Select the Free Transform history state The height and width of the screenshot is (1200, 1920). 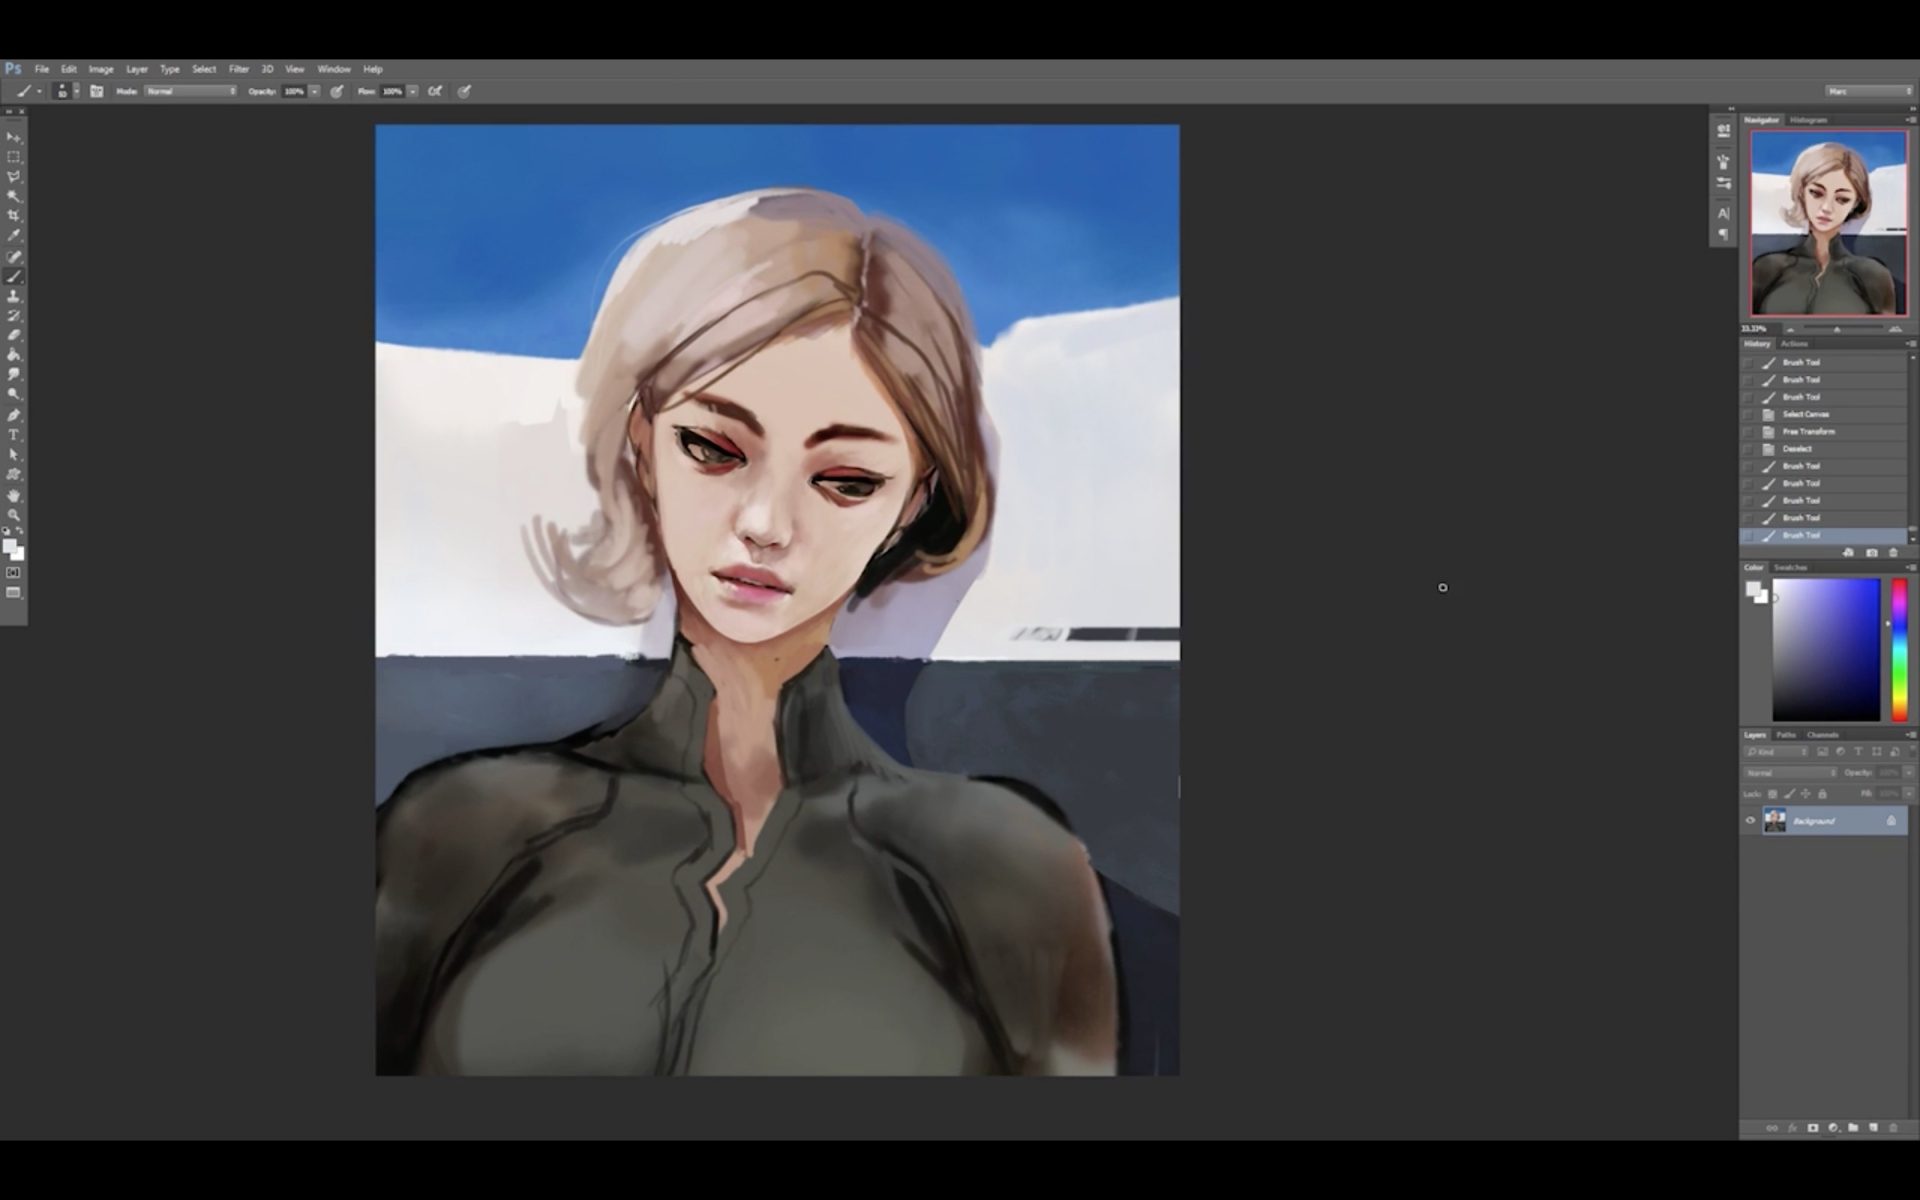click(x=1824, y=431)
